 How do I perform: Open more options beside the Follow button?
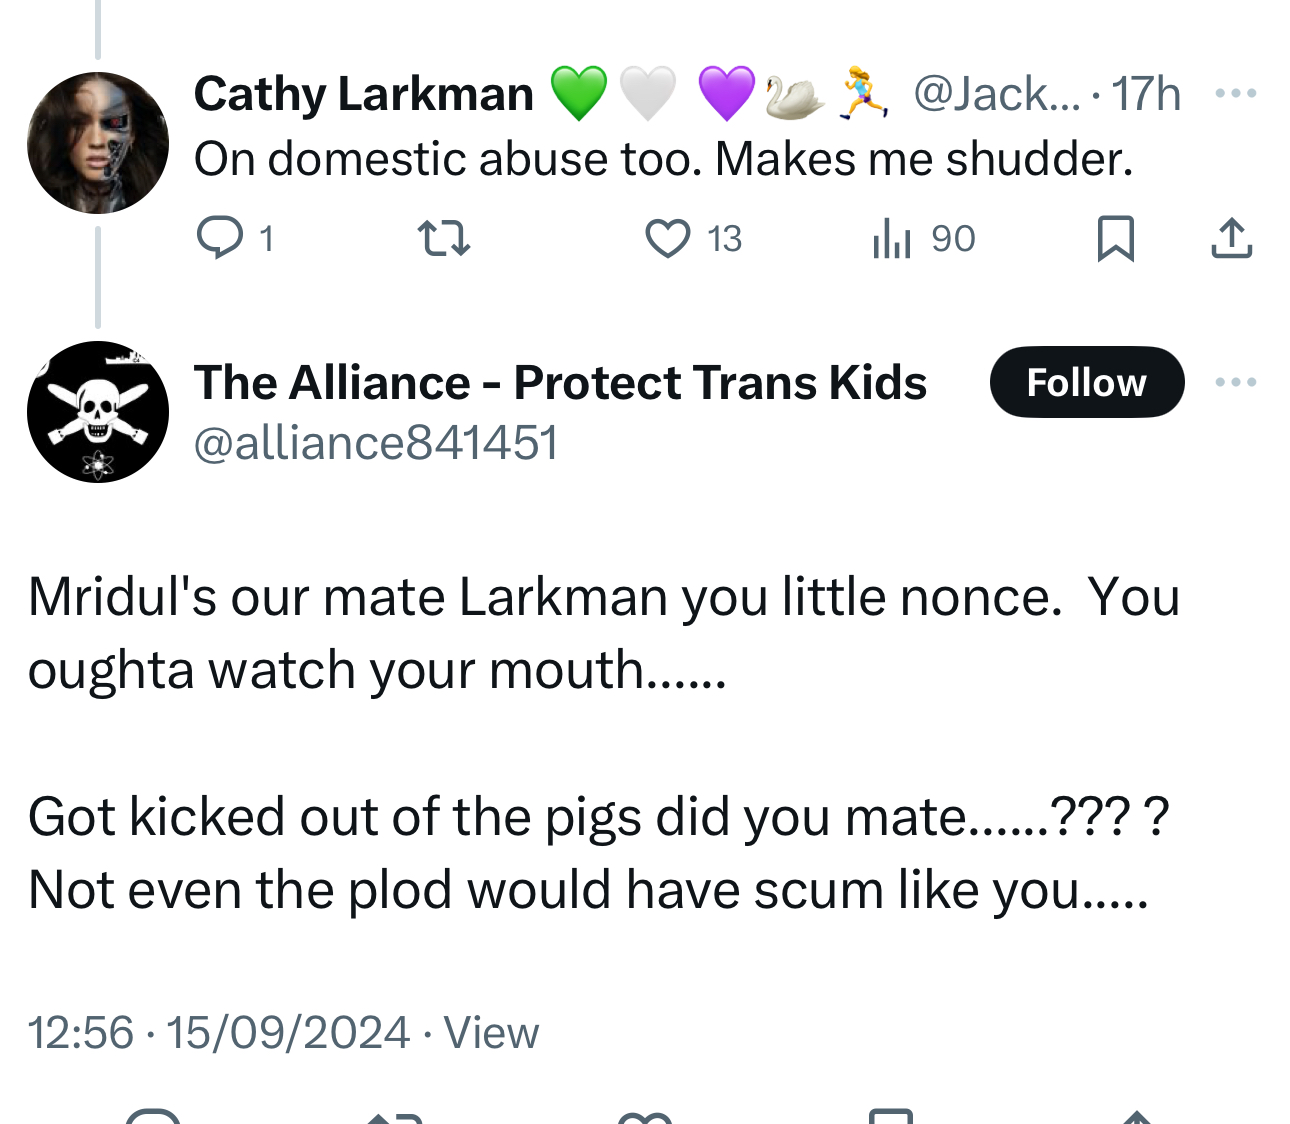click(1235, 382)
